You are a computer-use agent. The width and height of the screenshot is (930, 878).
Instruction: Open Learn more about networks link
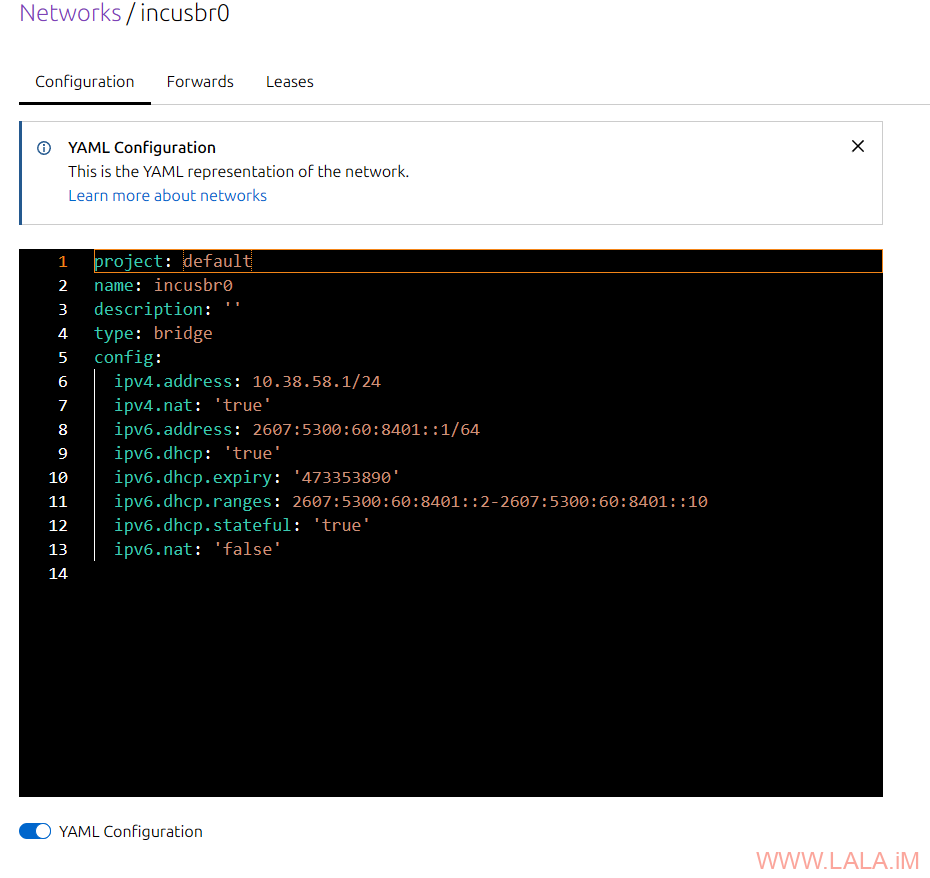(167, 196)
